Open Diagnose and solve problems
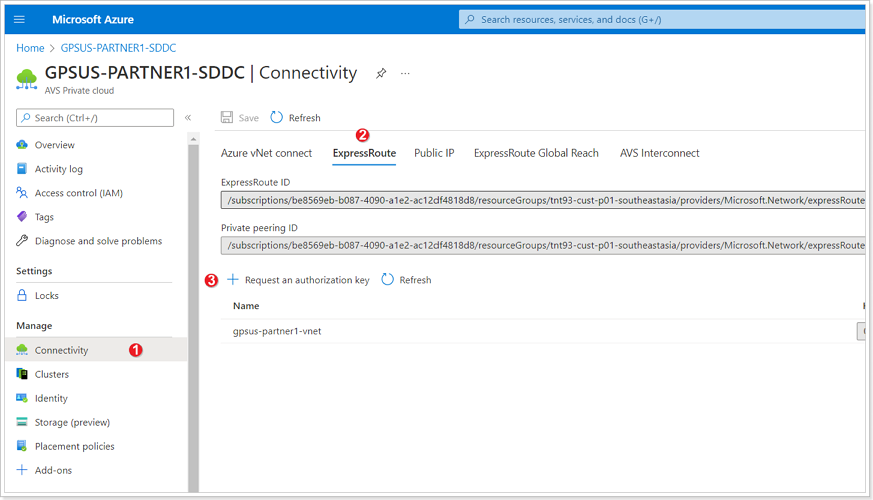Image resolution: width=873 pixels, height=500 pixels. (98, 241)
